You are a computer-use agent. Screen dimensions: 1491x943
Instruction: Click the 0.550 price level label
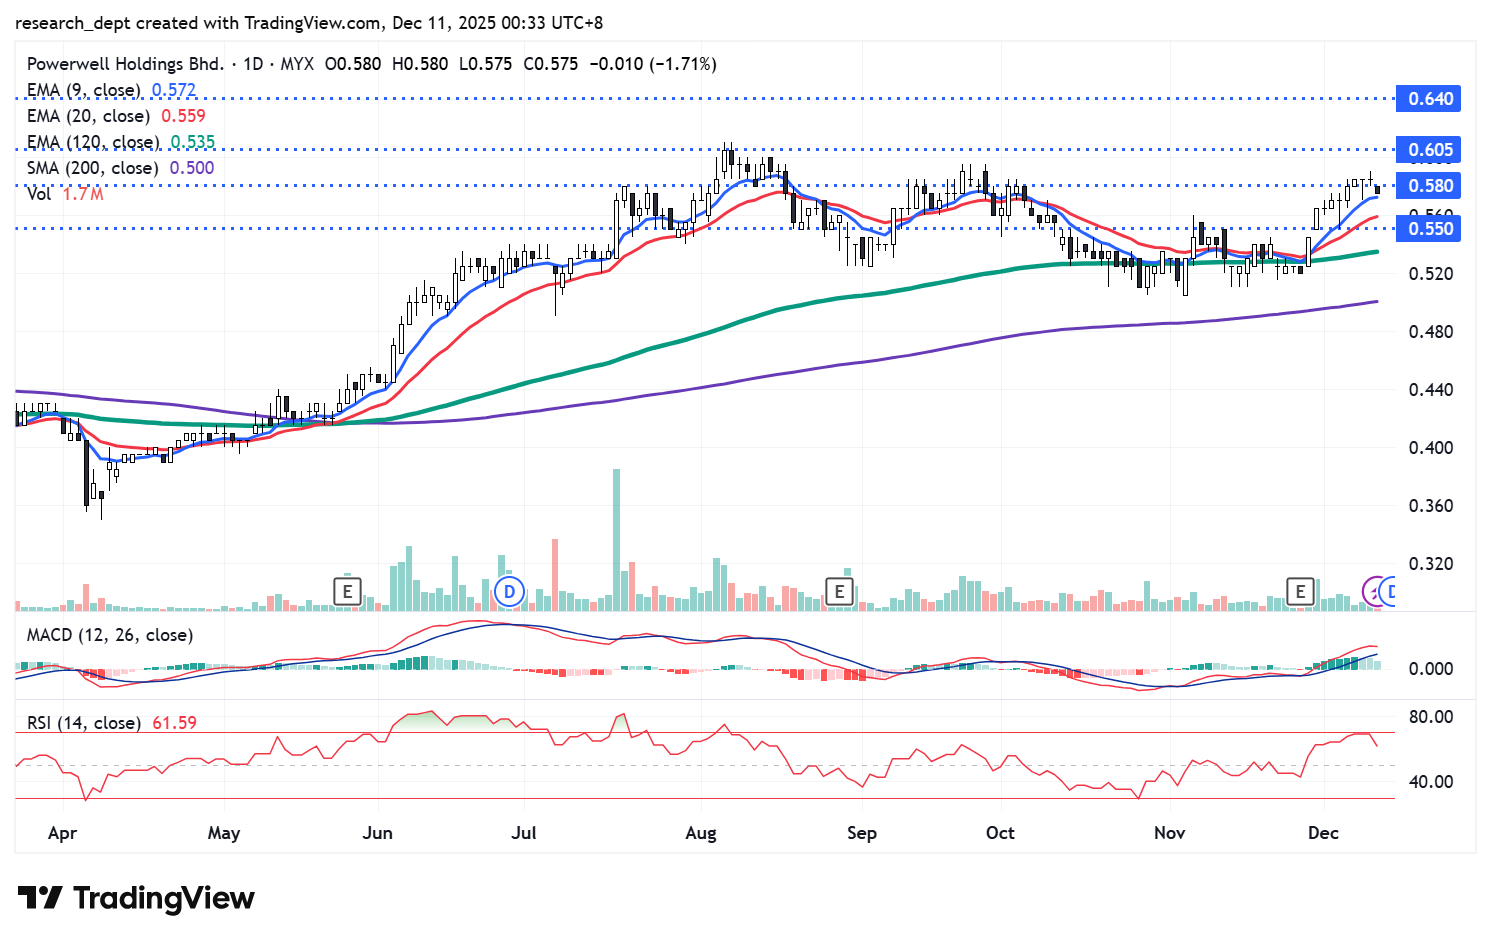pos(1430,229)
